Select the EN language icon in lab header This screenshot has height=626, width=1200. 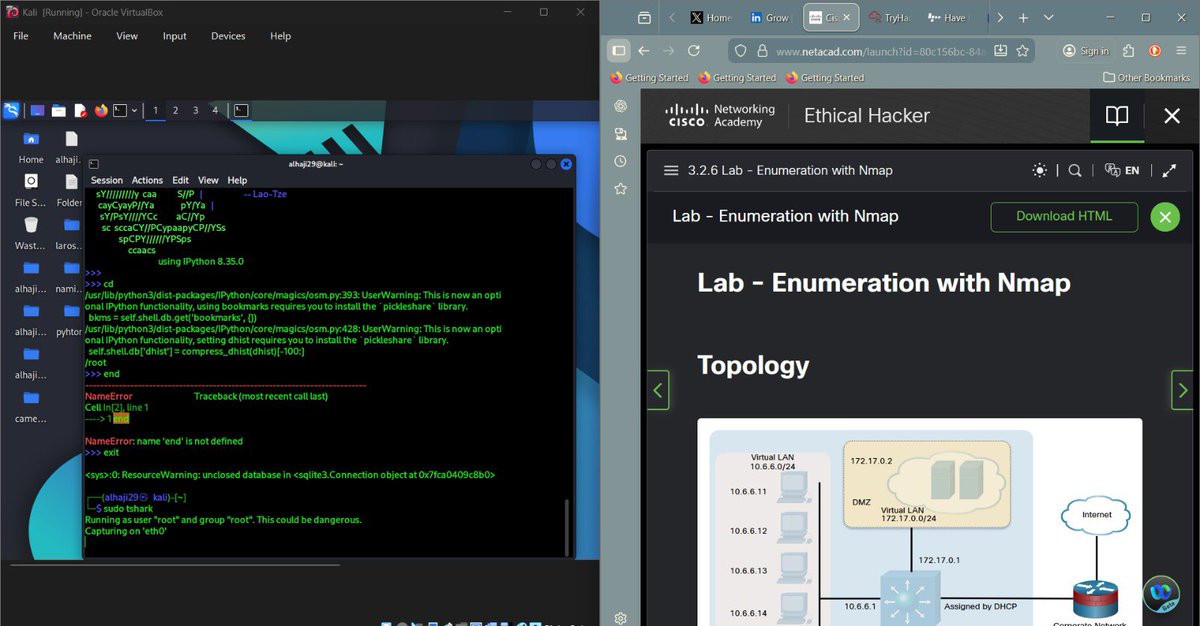coord(1122,170)
